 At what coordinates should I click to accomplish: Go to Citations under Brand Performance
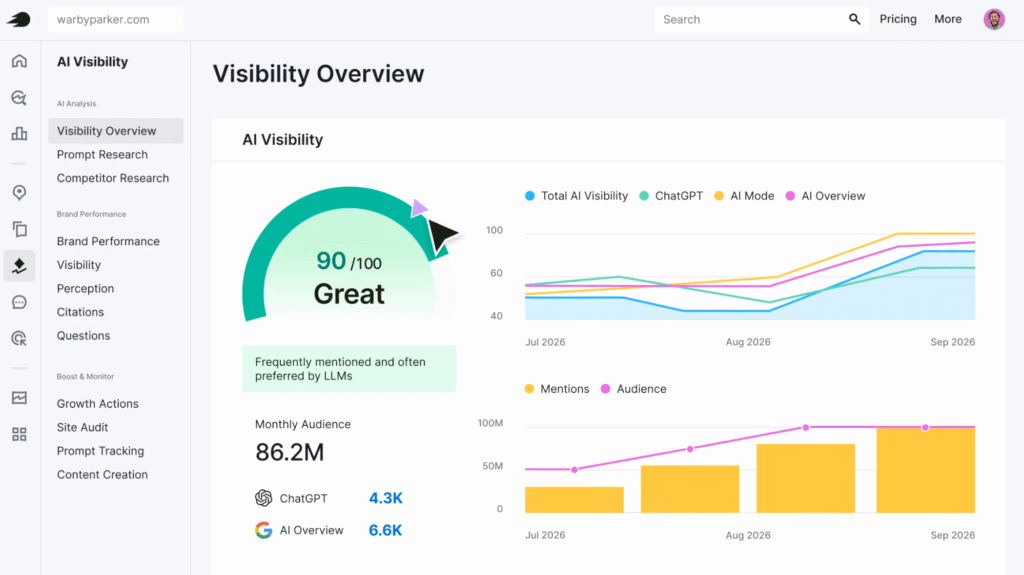point(80,312)
